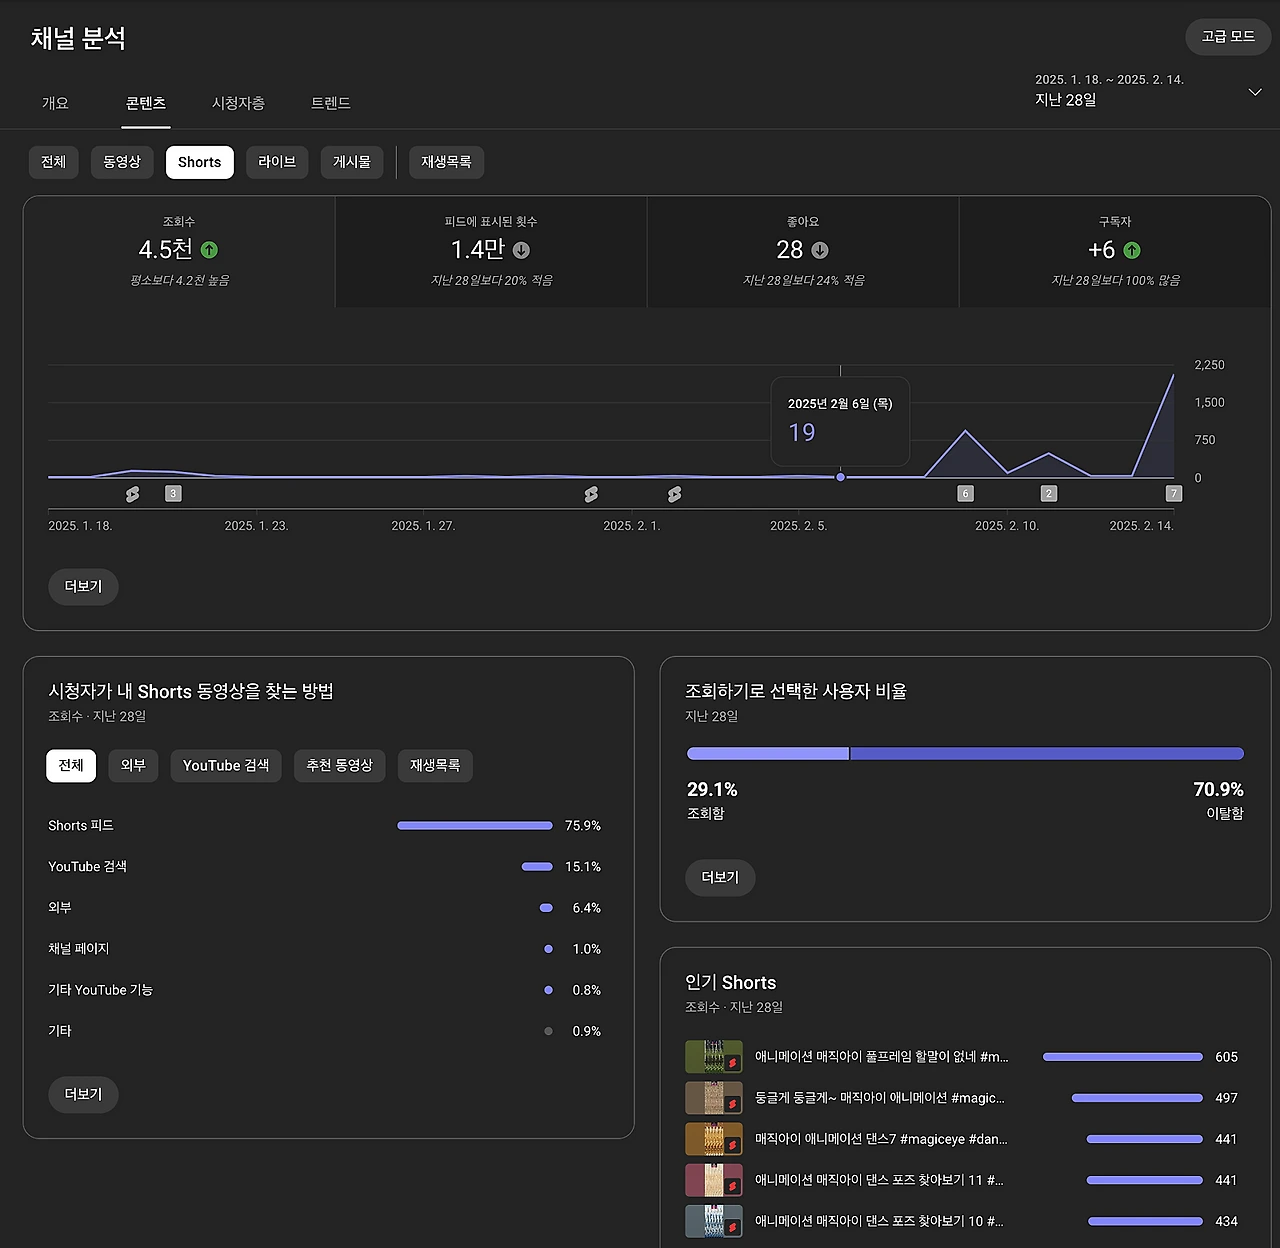Click the second Shorts marker icon before 2025.2.5
The width and height of the screenshot is (1280, 1248).
(674, 493)
